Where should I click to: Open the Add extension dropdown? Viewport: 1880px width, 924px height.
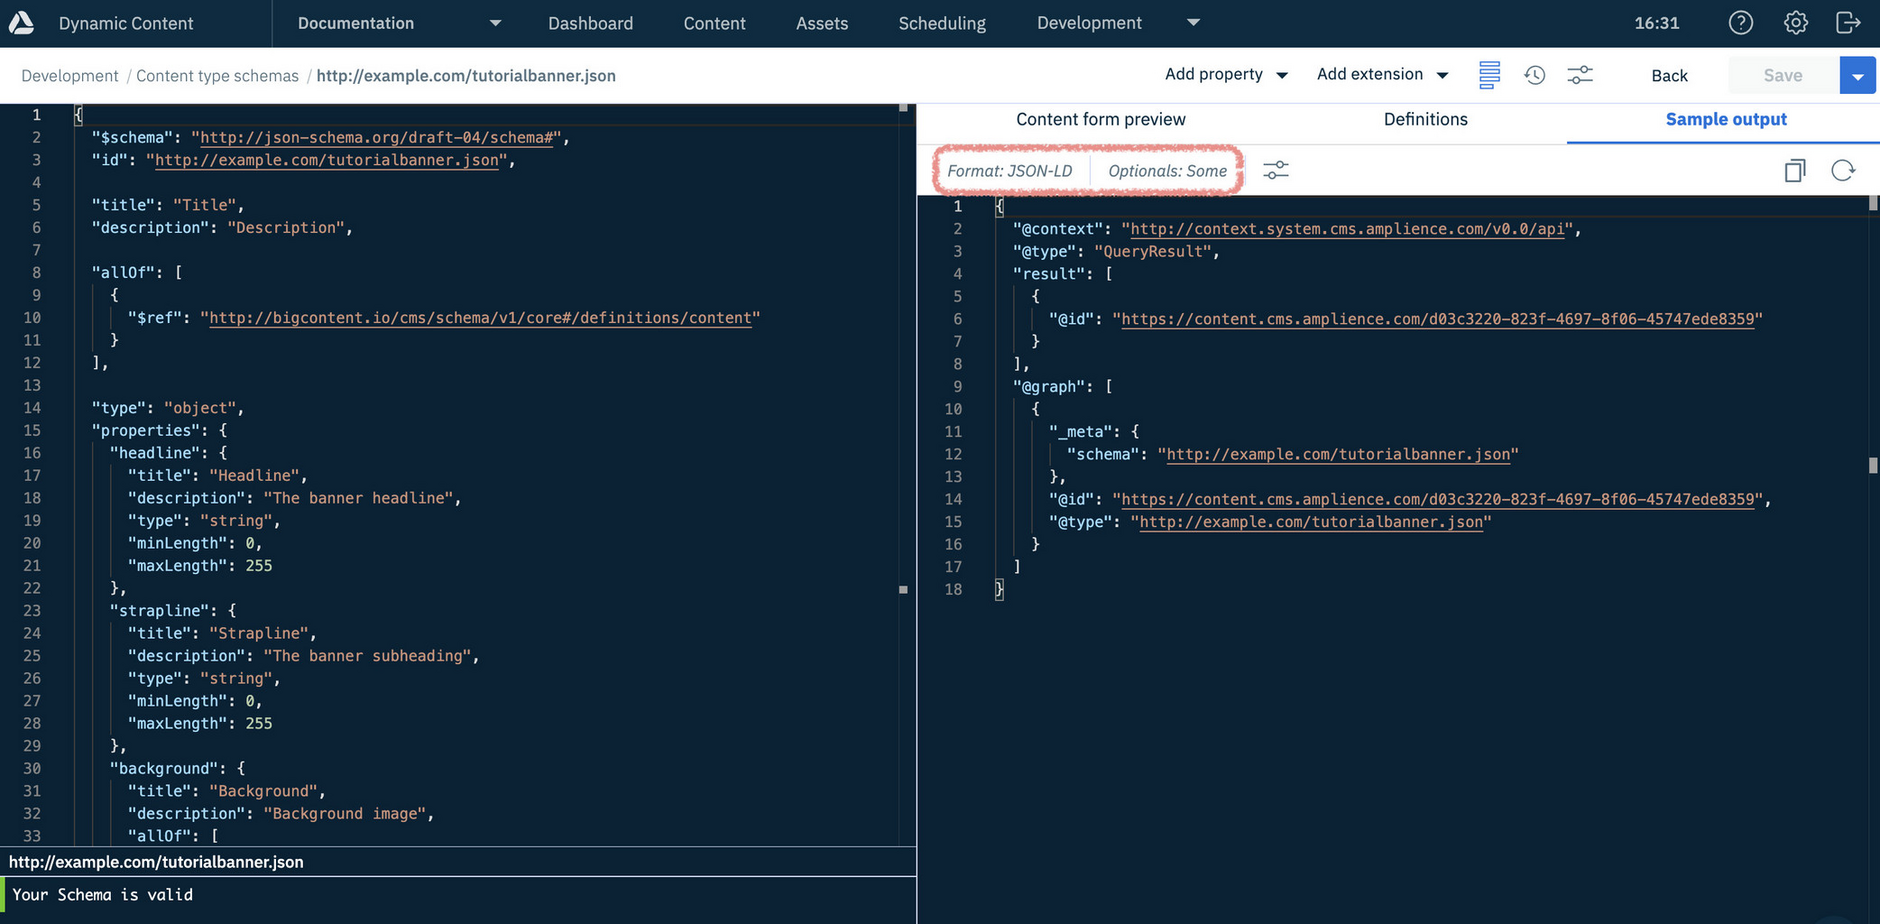(1383, 74)
